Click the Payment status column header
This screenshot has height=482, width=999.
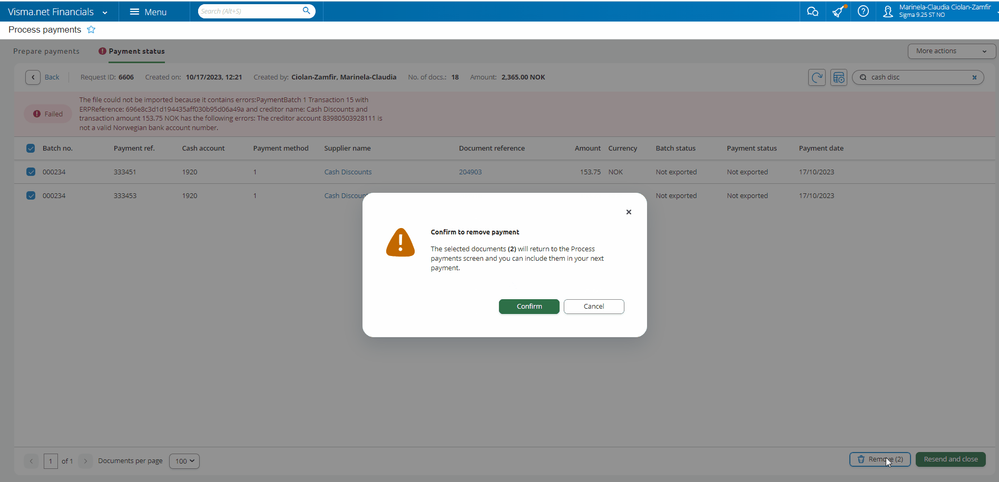[752, 148]
